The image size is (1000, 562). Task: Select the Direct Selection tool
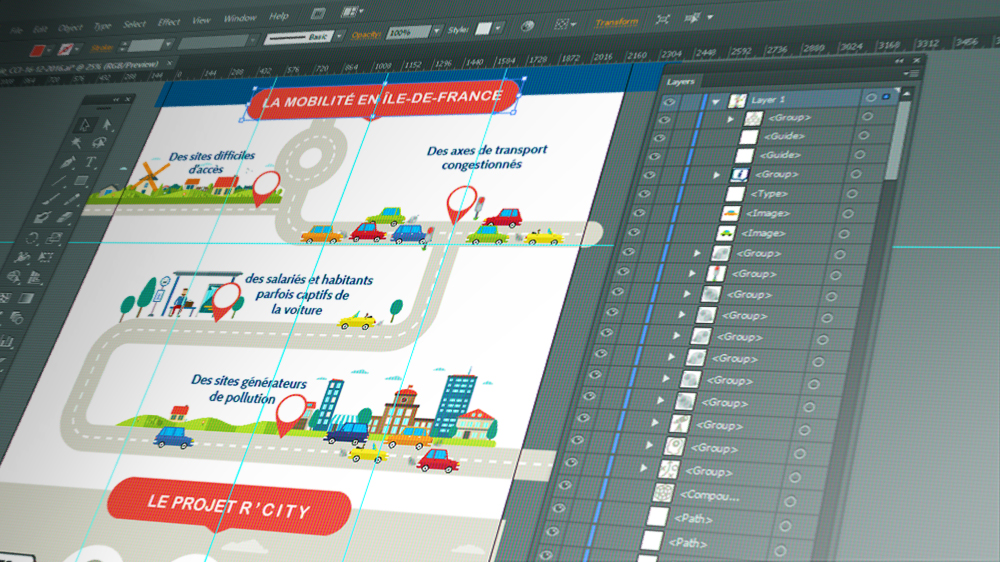click(x=106, y=127)
